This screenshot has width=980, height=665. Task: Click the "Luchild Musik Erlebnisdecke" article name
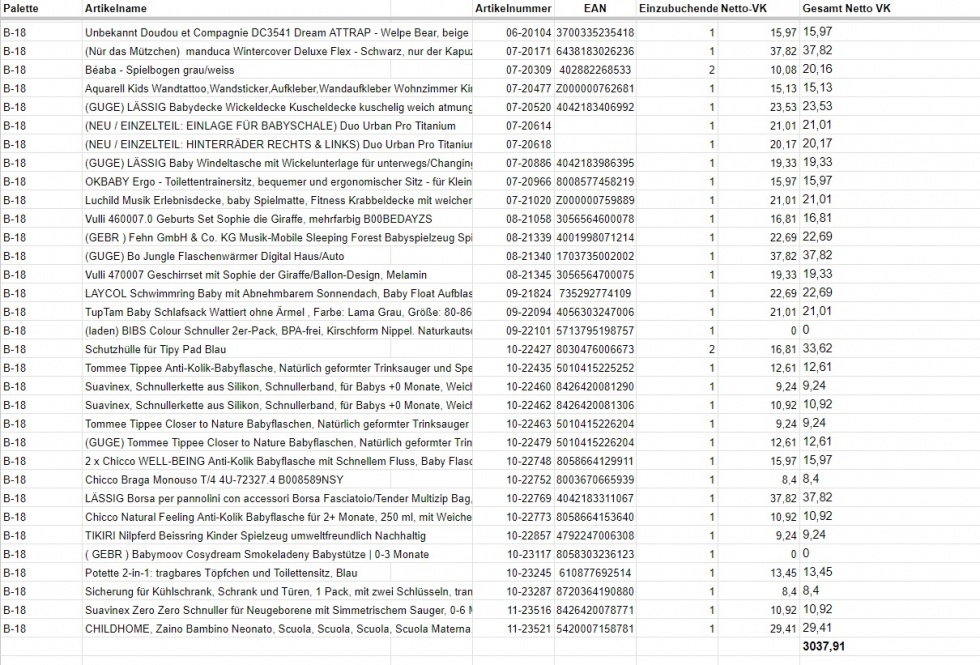point(279,201)
